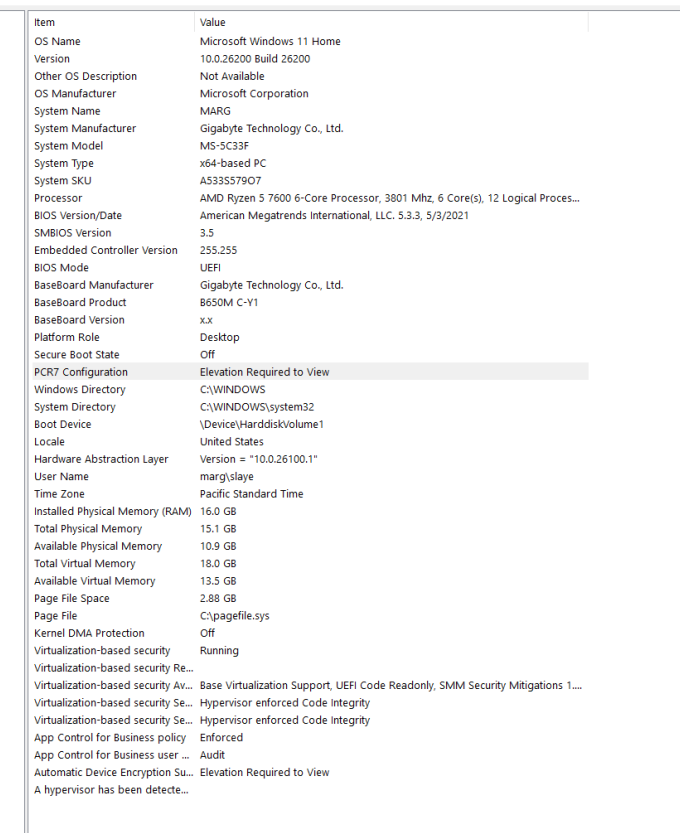680x833 pixels.
Task: Click the Value column header
Action: point(392,22)
